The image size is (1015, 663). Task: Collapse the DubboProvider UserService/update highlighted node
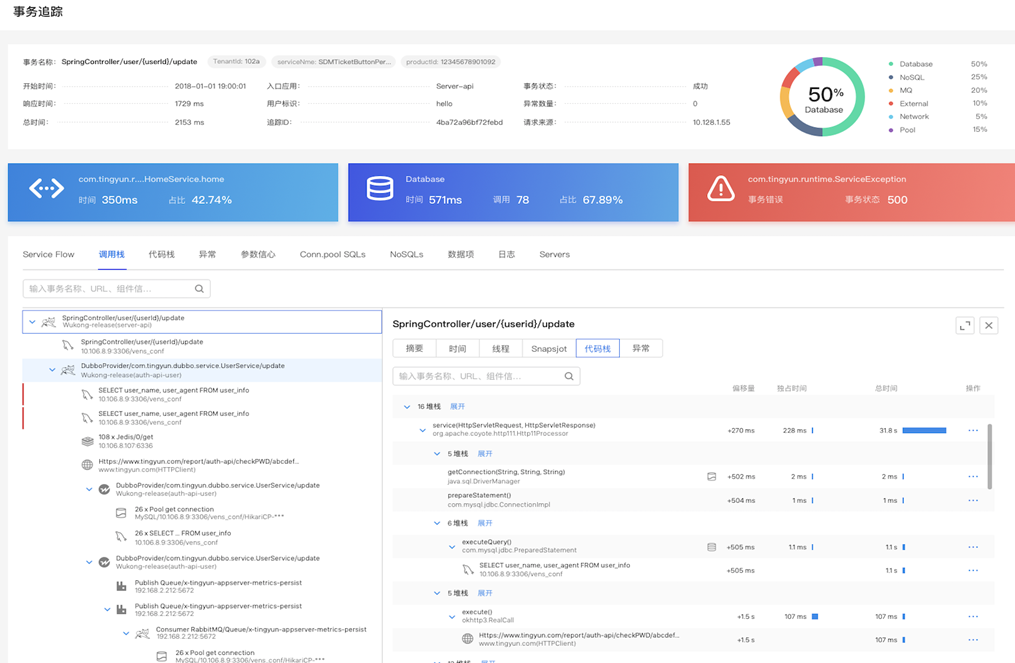[52, 370]
